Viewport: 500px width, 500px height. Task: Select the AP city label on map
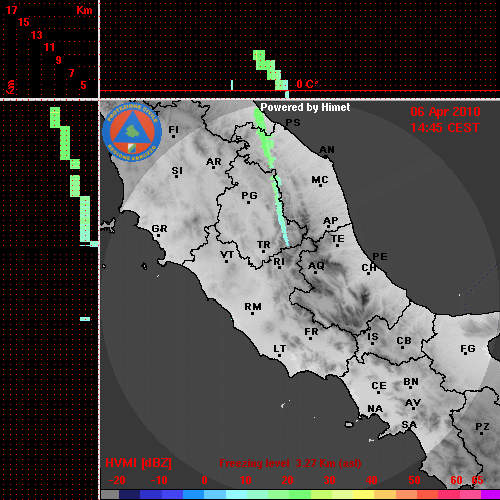pyautogui.click(x=330, y=221)
